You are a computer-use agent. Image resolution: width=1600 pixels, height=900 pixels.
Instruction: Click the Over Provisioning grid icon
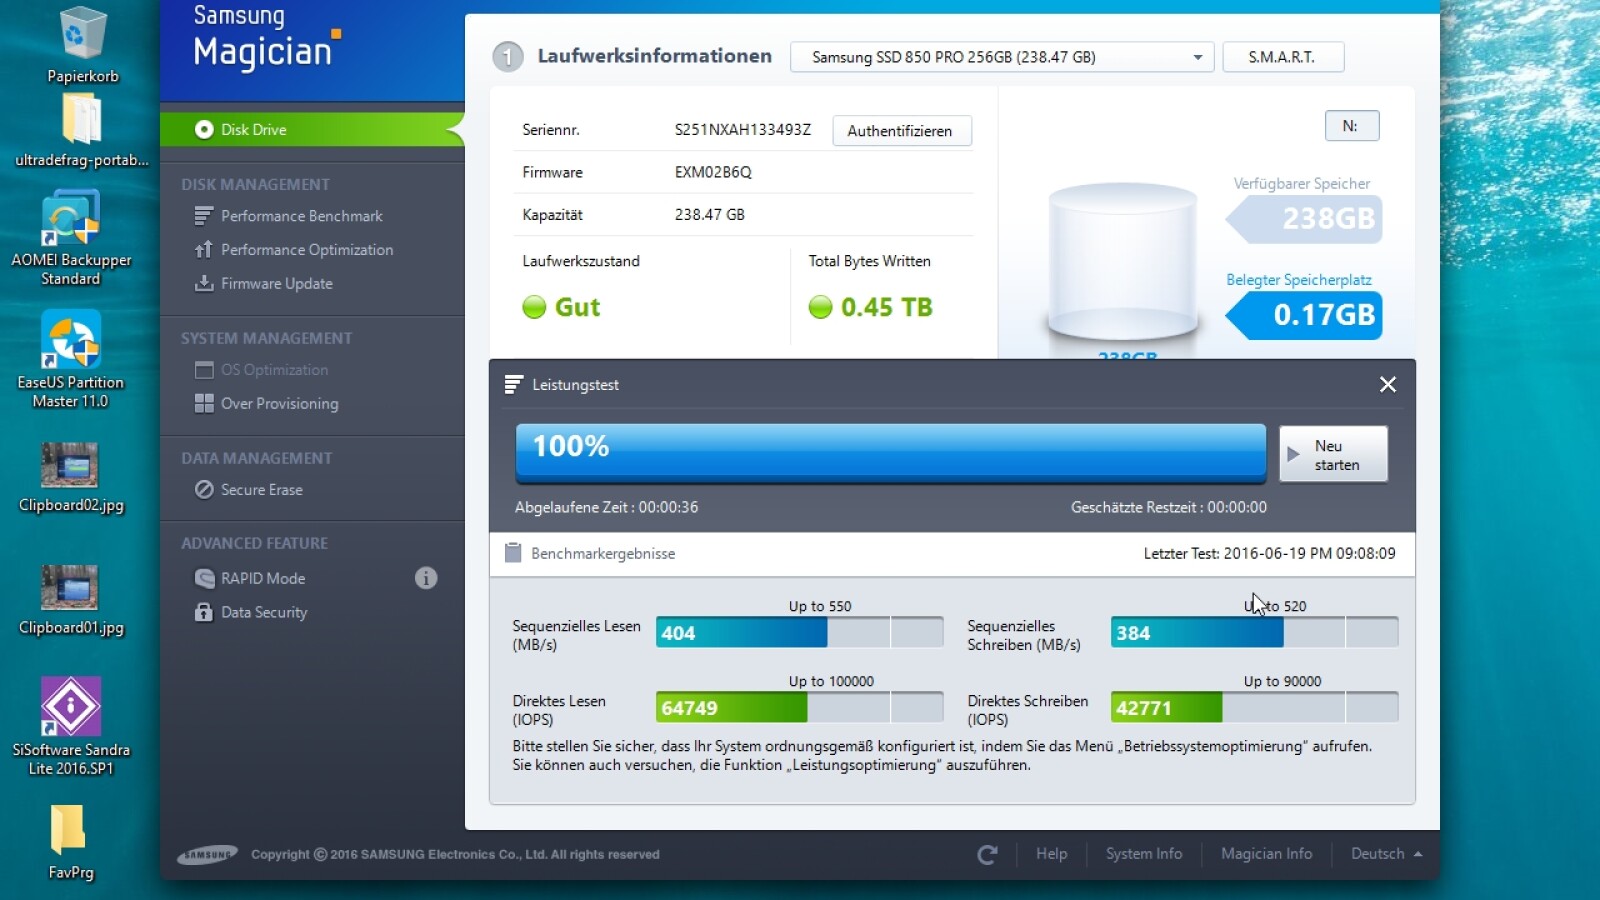204,404
